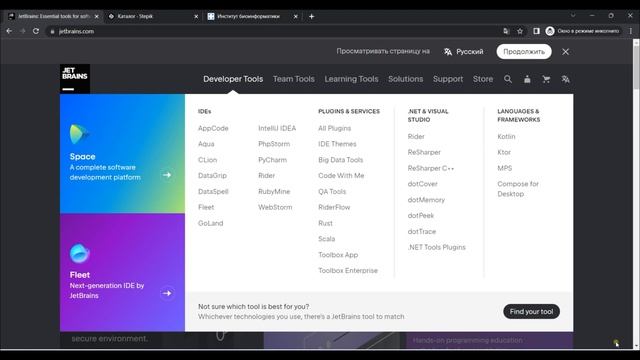Open the Compose for Desktop link
Viewport: 640px width, 360px height.
click(x=518, y=189)
